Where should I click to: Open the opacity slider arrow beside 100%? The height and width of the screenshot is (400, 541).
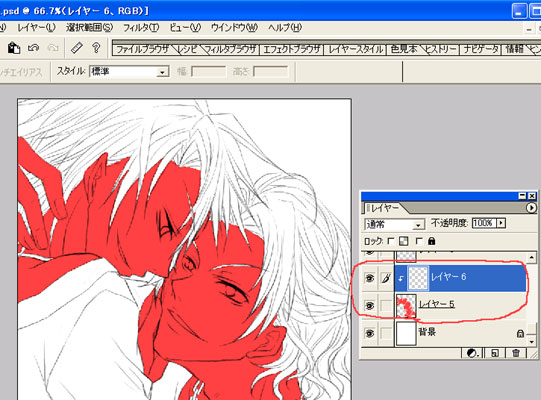[x=501, y=223]
